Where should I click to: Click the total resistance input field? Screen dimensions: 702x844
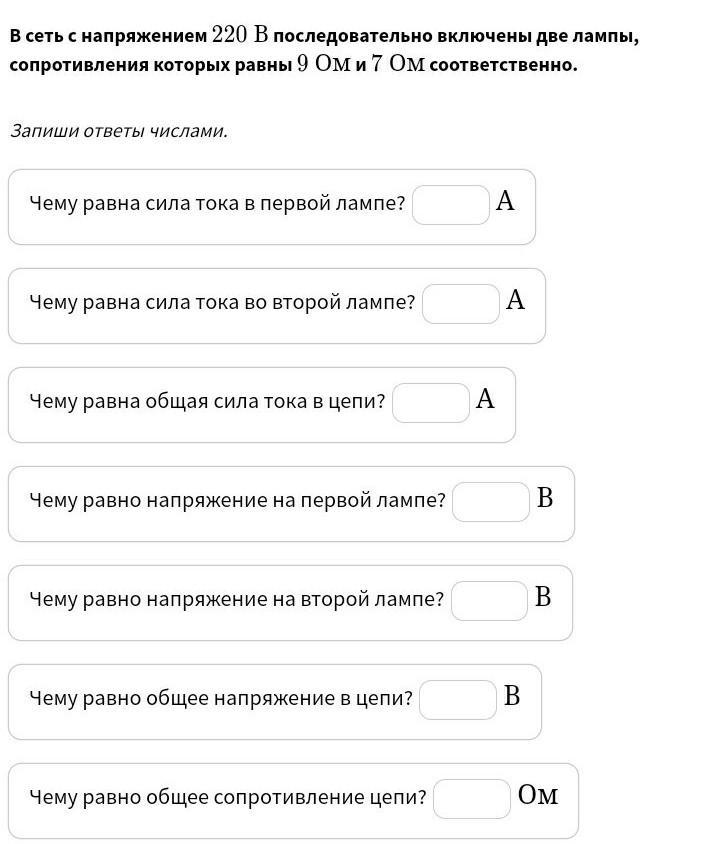click(x=471, y=799)
